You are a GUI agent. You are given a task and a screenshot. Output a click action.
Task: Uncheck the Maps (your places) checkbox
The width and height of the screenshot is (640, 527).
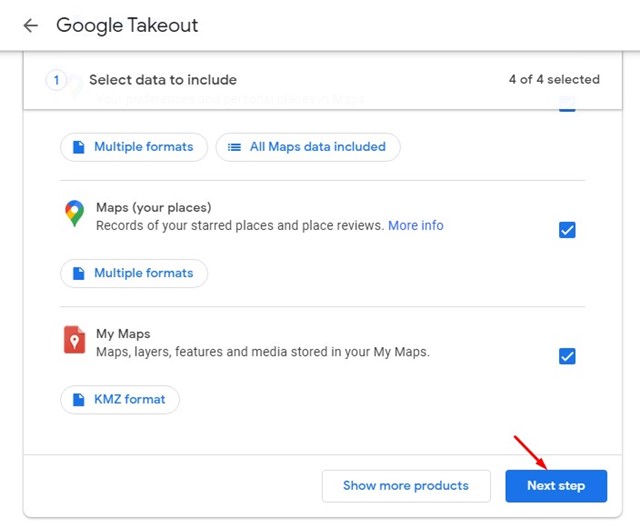(567, 230)
